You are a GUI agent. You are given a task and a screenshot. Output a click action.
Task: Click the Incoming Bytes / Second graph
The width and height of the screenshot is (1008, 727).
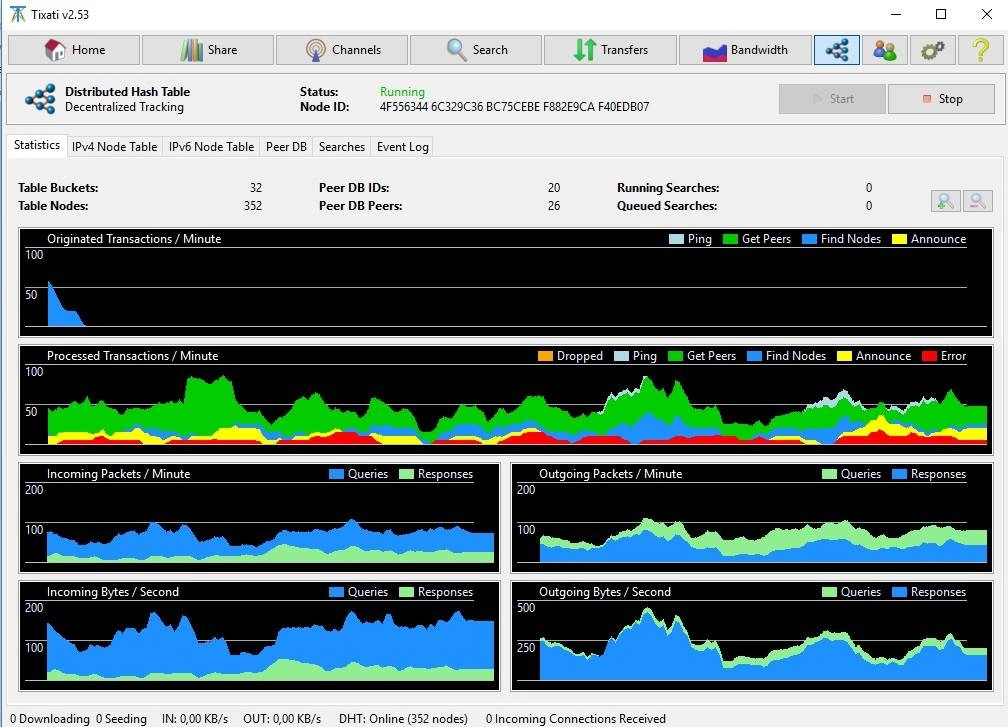pos(260,636)
